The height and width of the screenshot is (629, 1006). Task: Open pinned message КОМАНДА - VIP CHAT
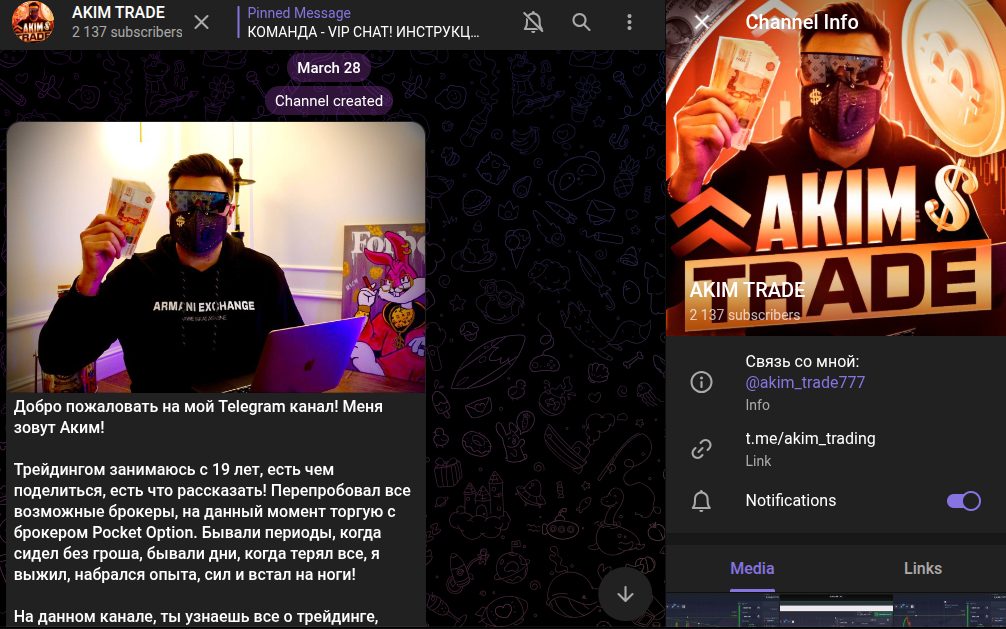[x=365, y=23]
